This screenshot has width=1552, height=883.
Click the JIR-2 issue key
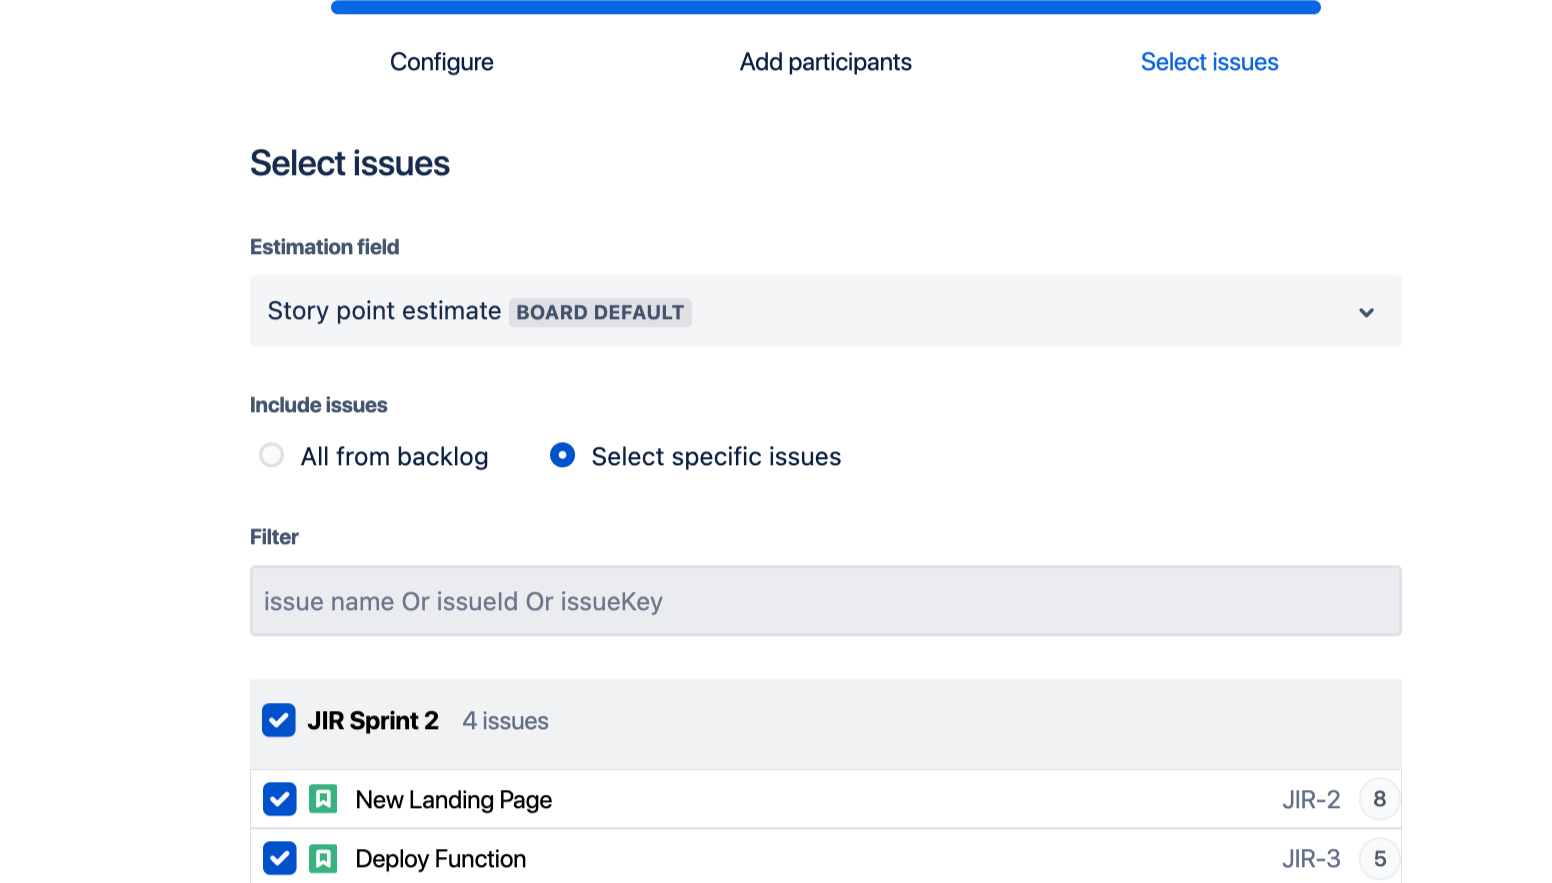point(1311,799)
